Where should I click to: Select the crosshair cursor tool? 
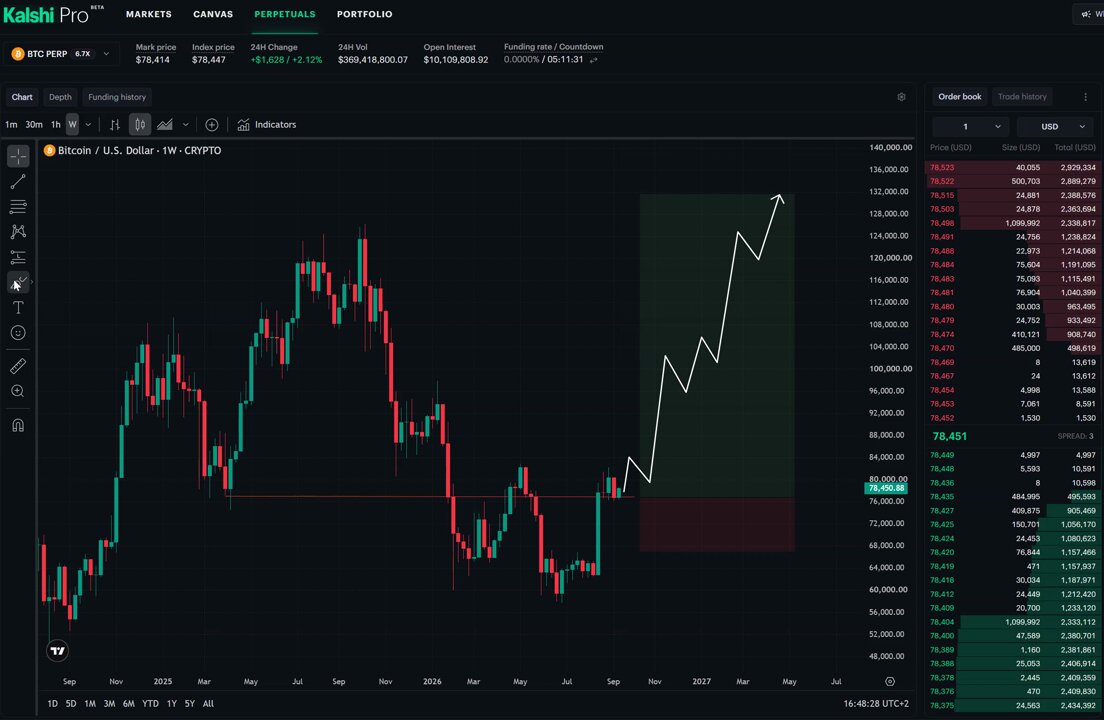tap(18, 156)
